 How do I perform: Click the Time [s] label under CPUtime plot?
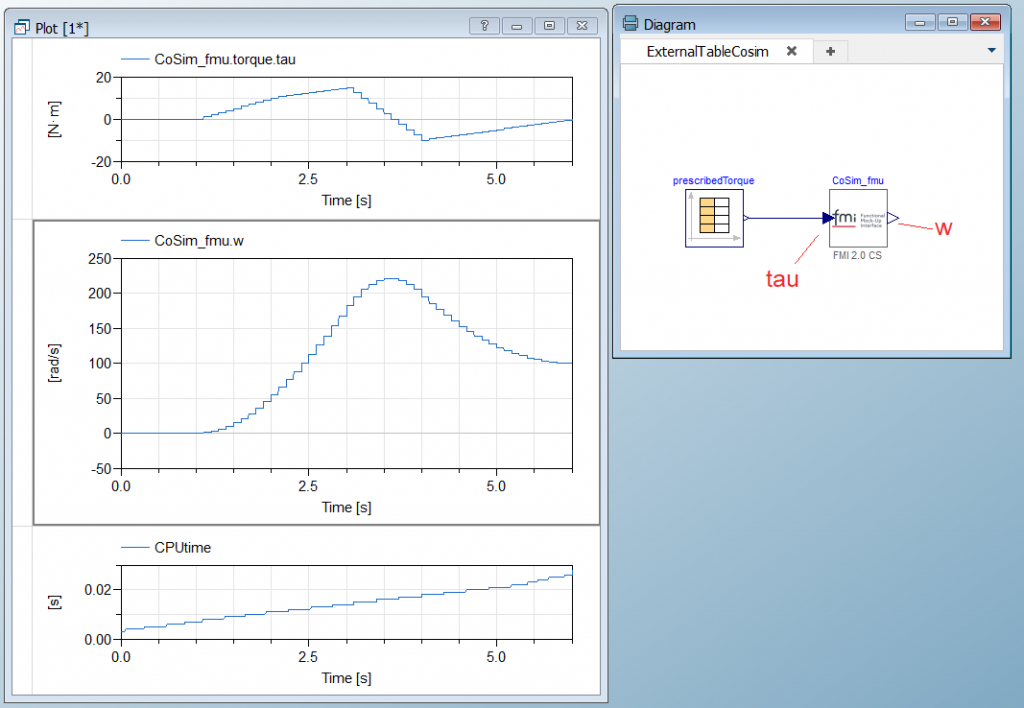[346, 678]
